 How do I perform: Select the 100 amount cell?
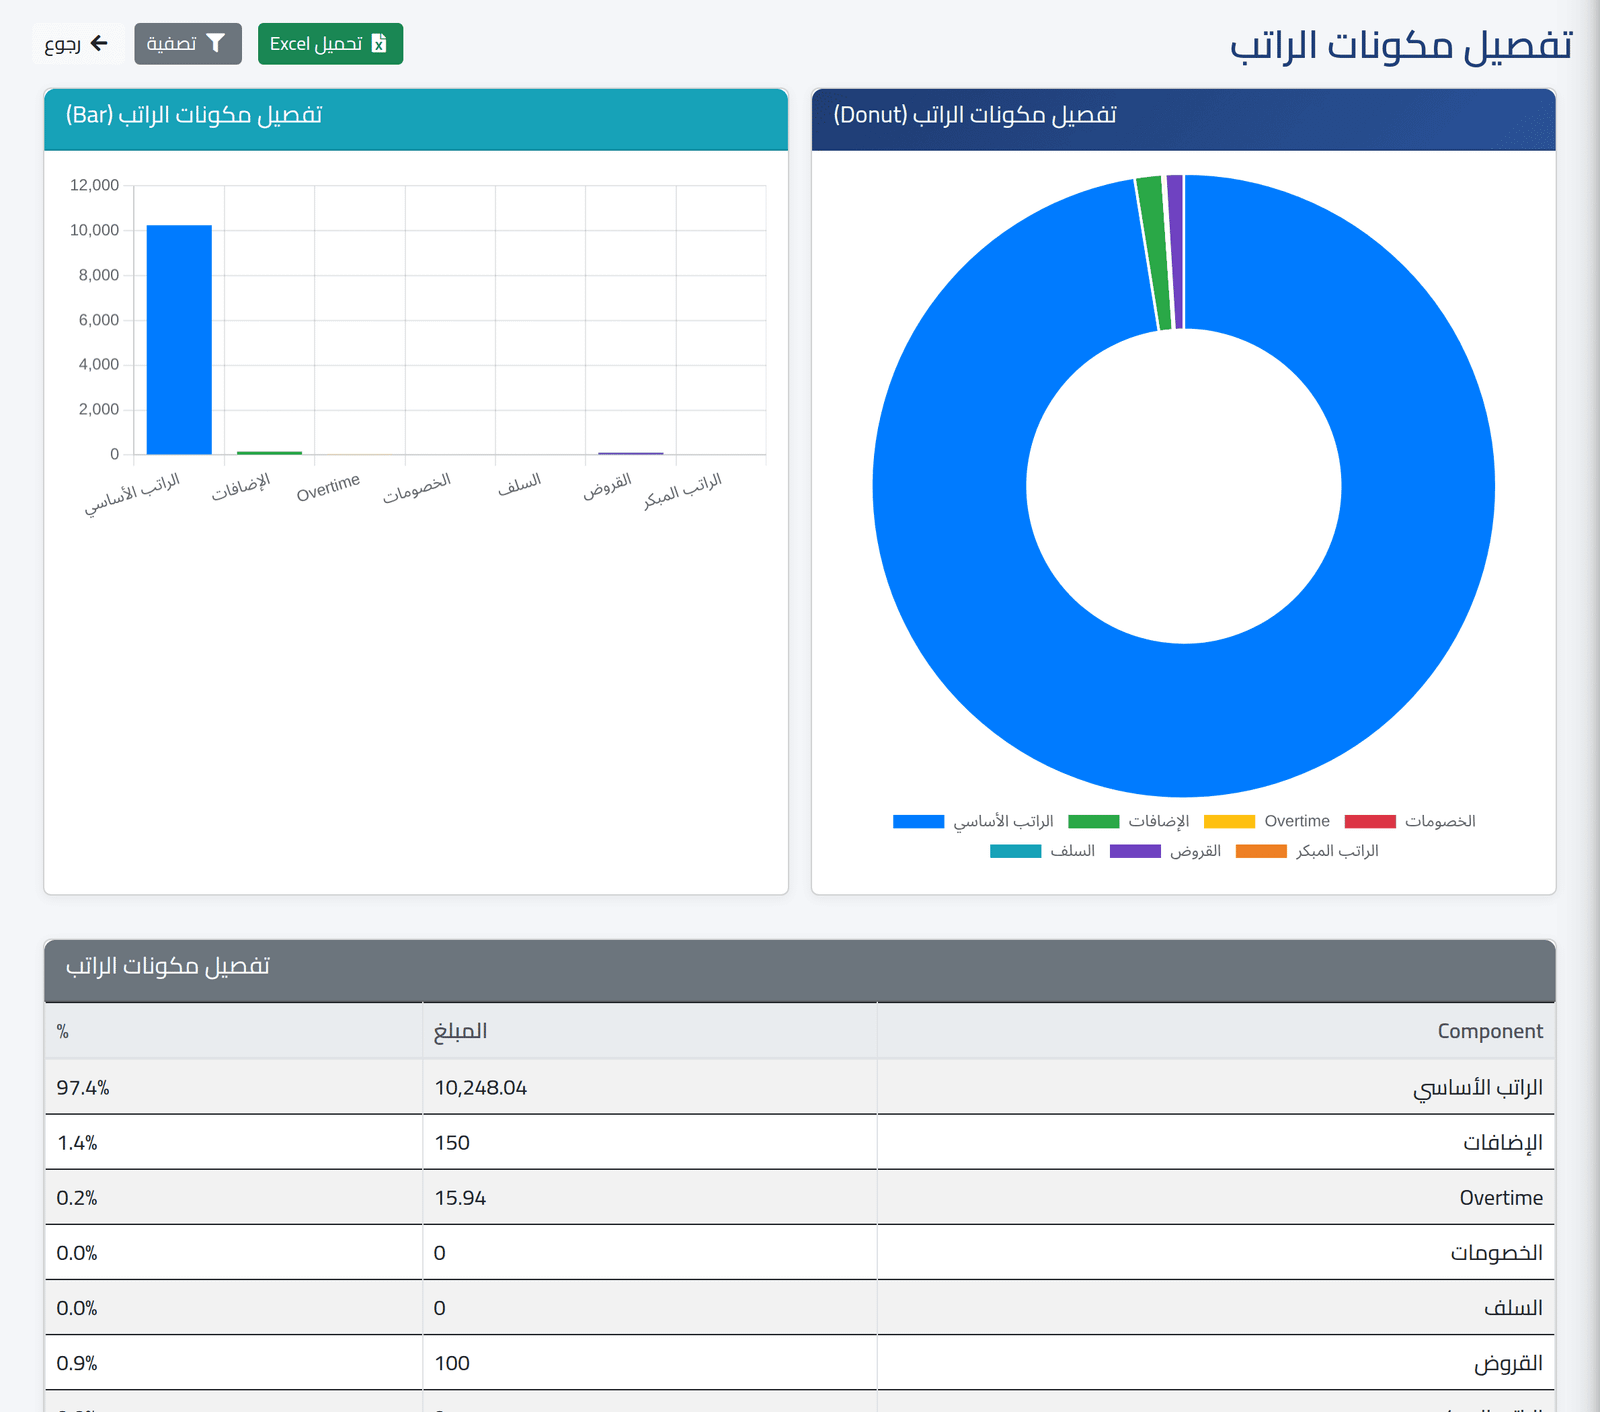point(650,1362)
